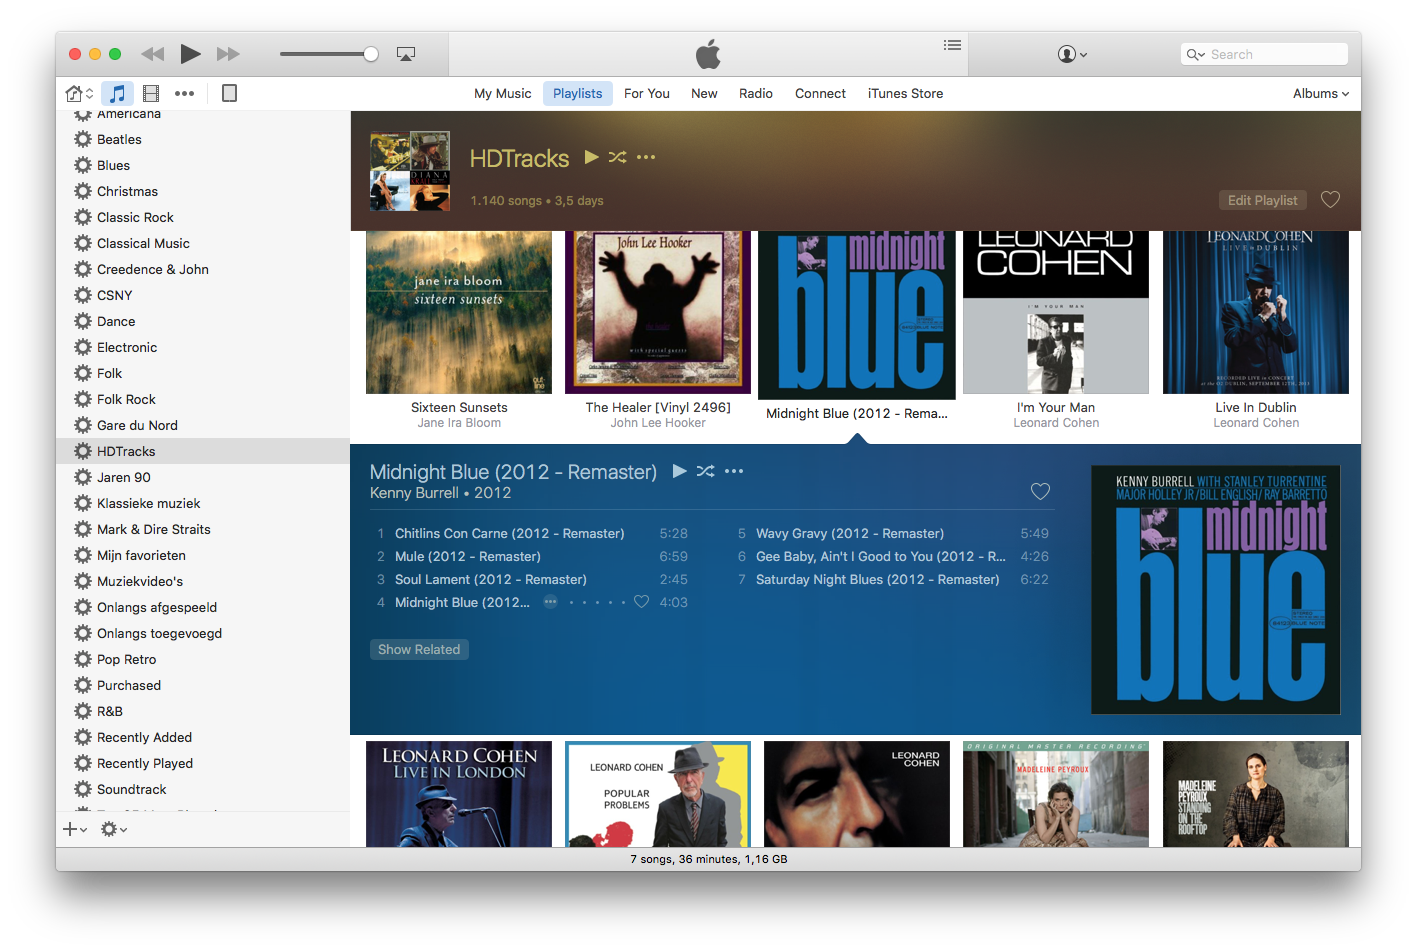Open Popular Problems album cover
The image size is (1417, 951).
coord(658,794)
